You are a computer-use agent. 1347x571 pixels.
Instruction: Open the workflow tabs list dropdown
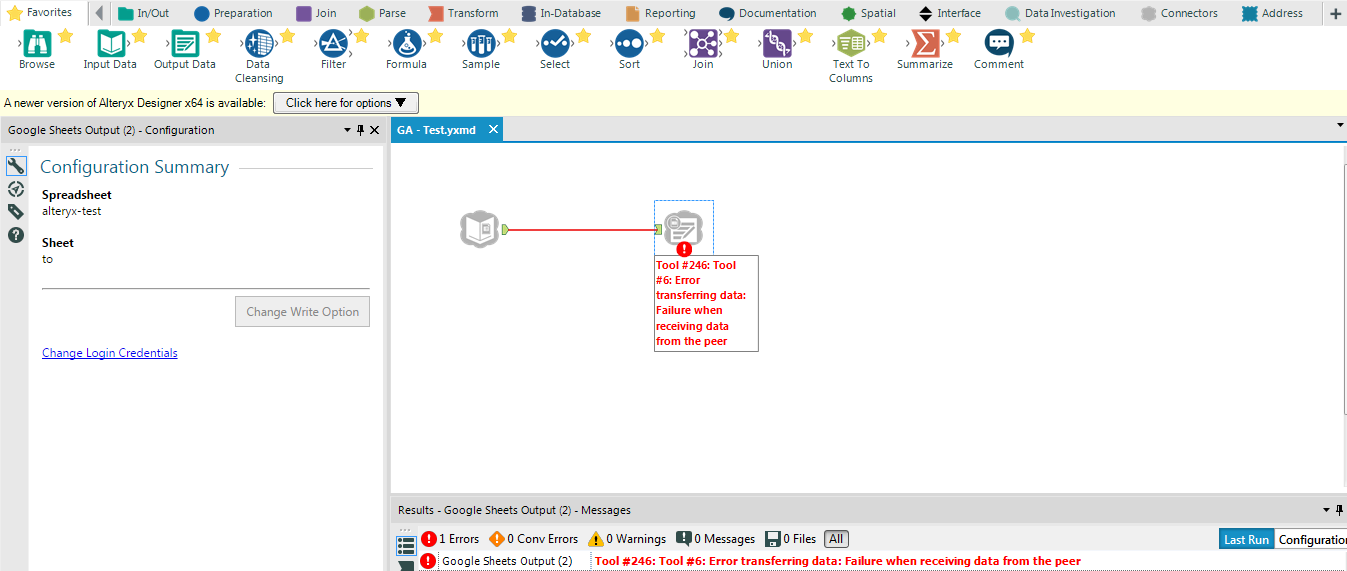1340,126
